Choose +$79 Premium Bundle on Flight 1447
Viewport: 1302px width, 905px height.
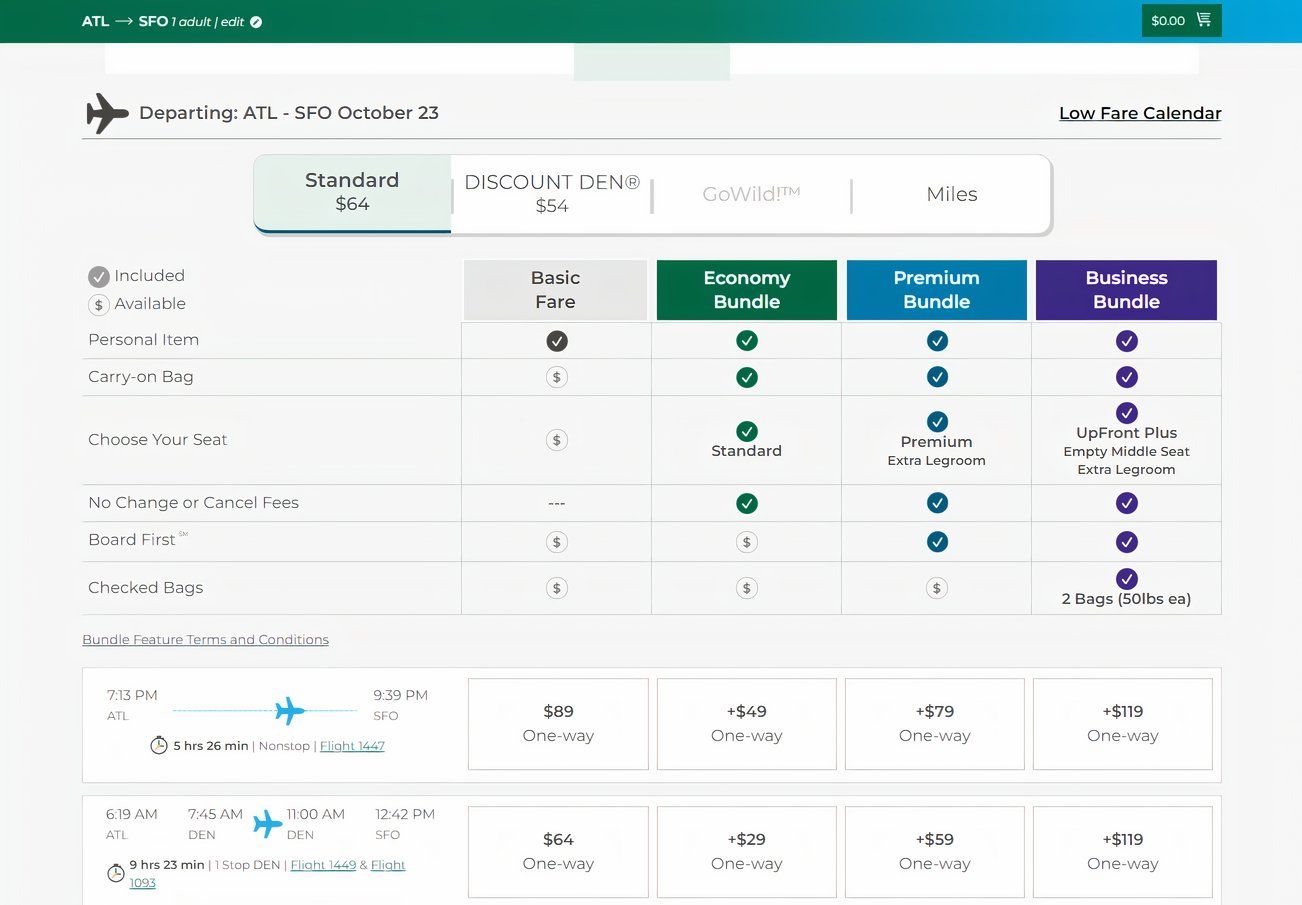point(934,724)
